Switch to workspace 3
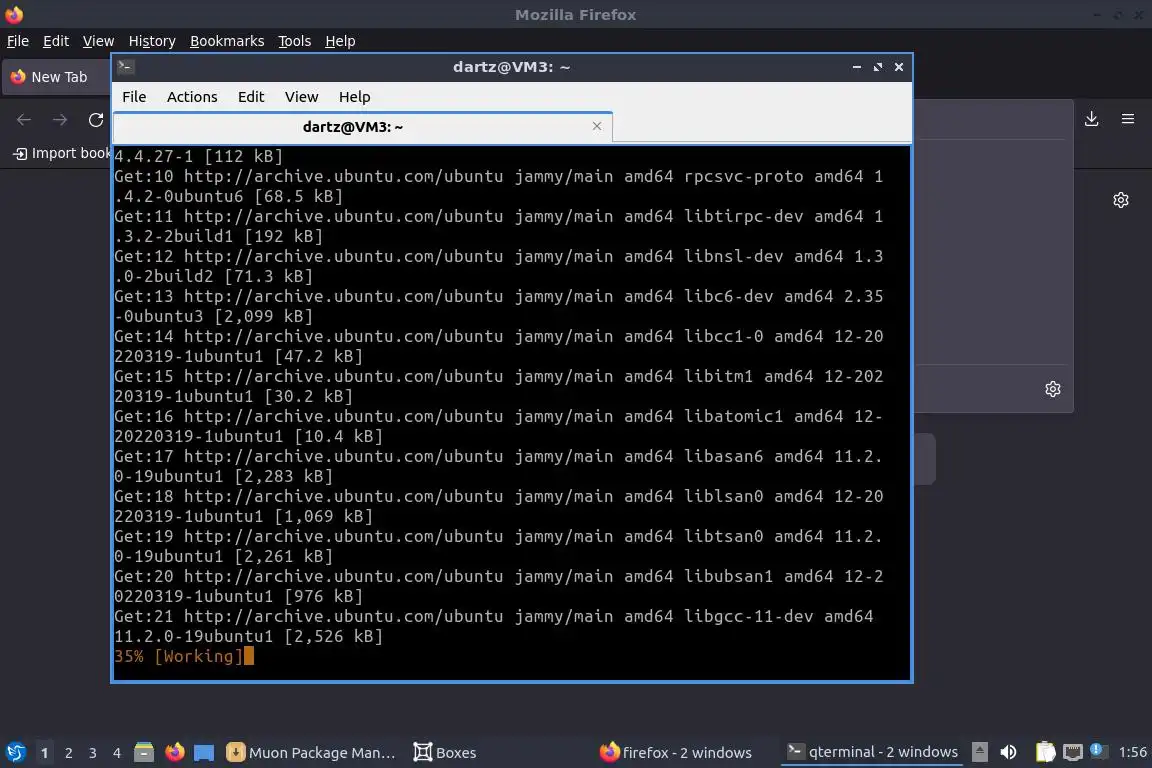The width and height of the screenshot is (1152, 768). [x=93, y=753]
